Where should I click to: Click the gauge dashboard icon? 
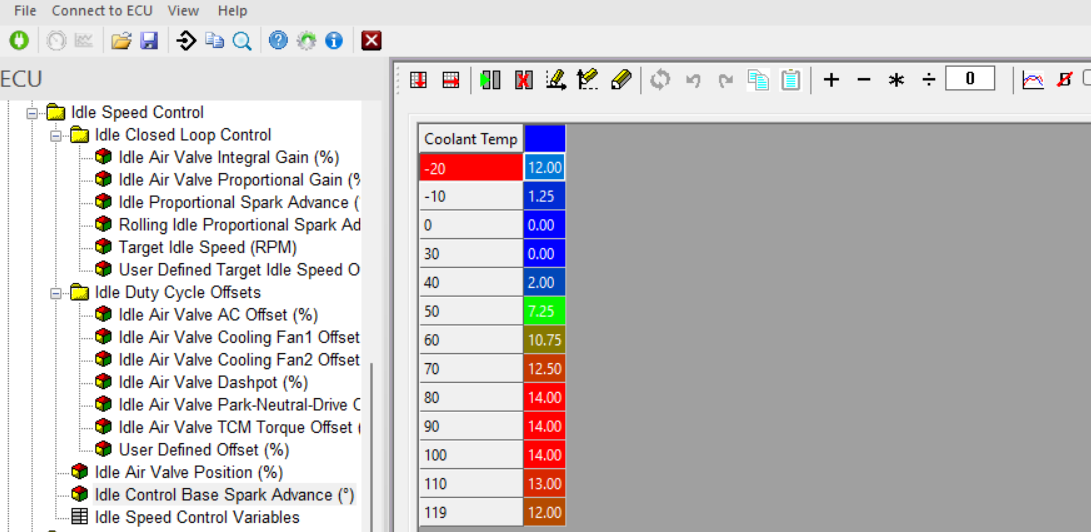tap(56, 41)
